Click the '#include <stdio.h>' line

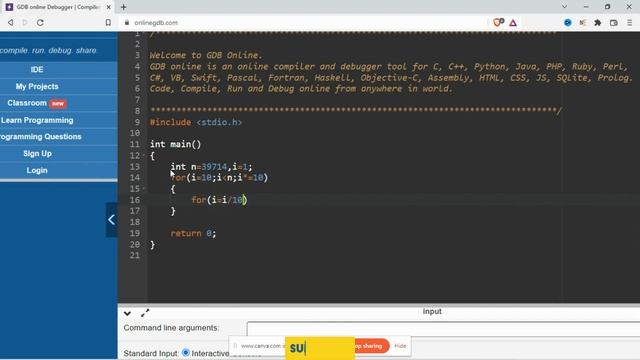[x=196, y=122]
